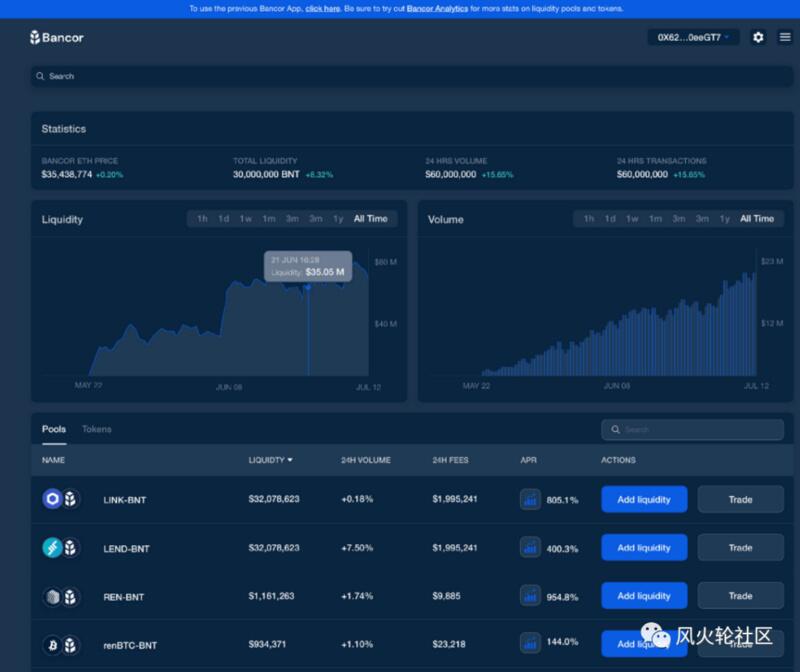Click the REN token icon
Image resolution: width=800 pixels, height=672 pixels.
tap(52, 596)
